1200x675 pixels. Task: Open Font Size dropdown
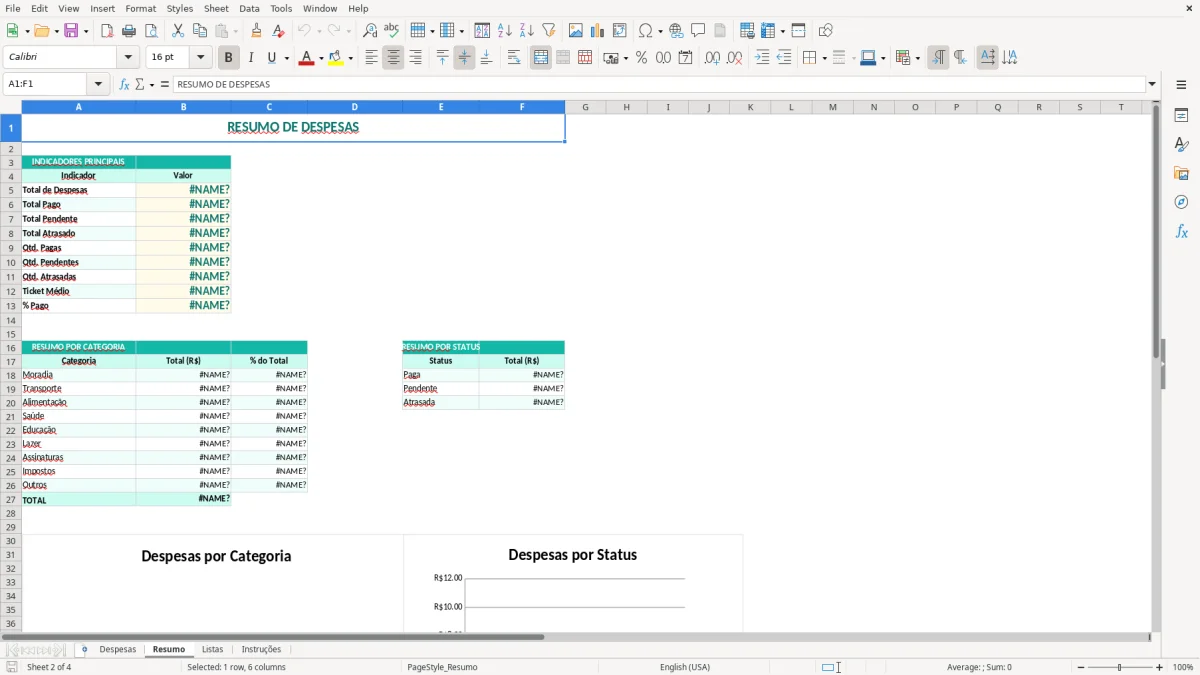(x=200, y=58)
